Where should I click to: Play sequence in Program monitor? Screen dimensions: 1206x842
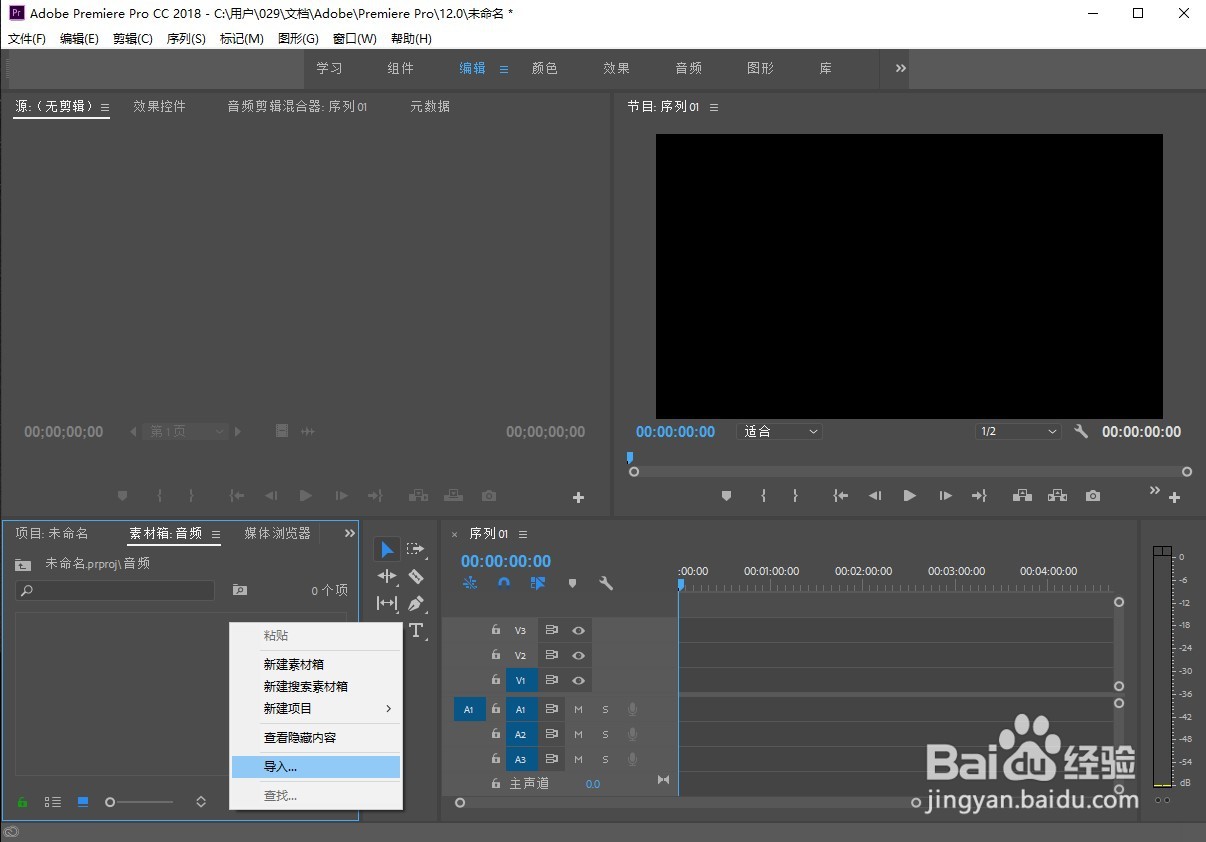pos(909,495)
